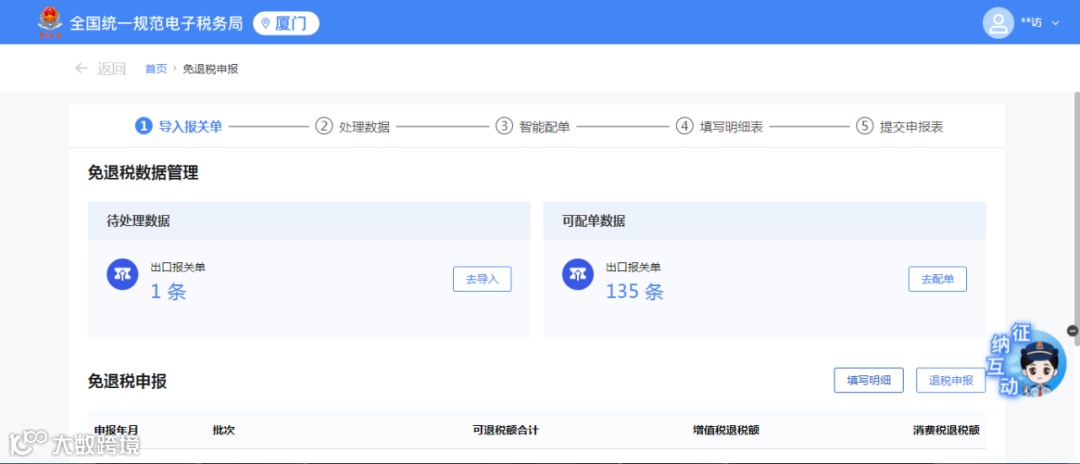Viewport: 1080px width, 464px height.
Task: Collapse the 征纳互动 widget with minus icon
Action: point(1072,330)
